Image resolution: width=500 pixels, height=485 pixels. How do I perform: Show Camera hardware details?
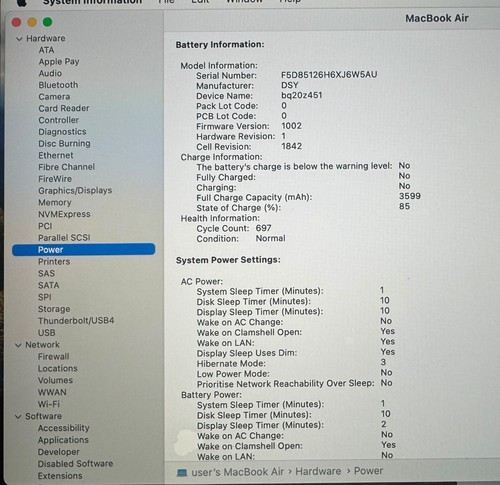(54, 97)
